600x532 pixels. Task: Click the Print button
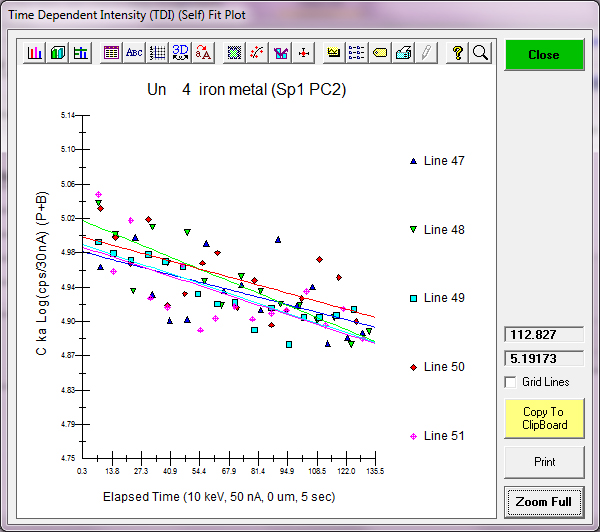(x=543, y=462)
